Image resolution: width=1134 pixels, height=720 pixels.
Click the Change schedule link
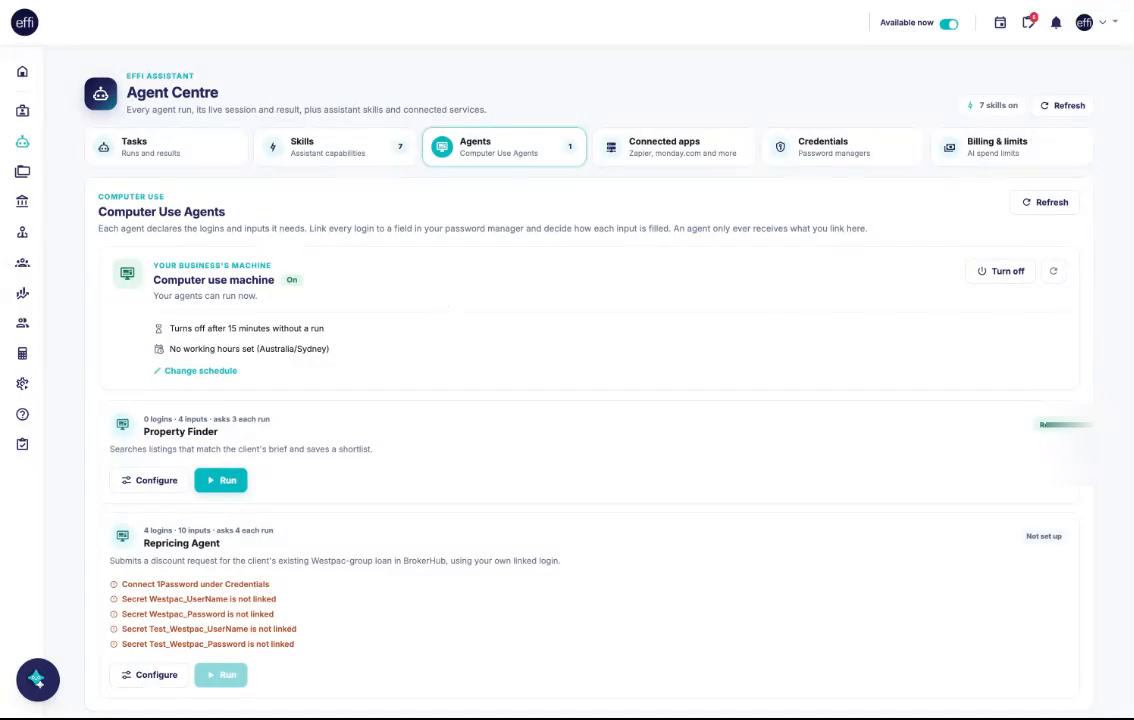[x=195, y=371]
